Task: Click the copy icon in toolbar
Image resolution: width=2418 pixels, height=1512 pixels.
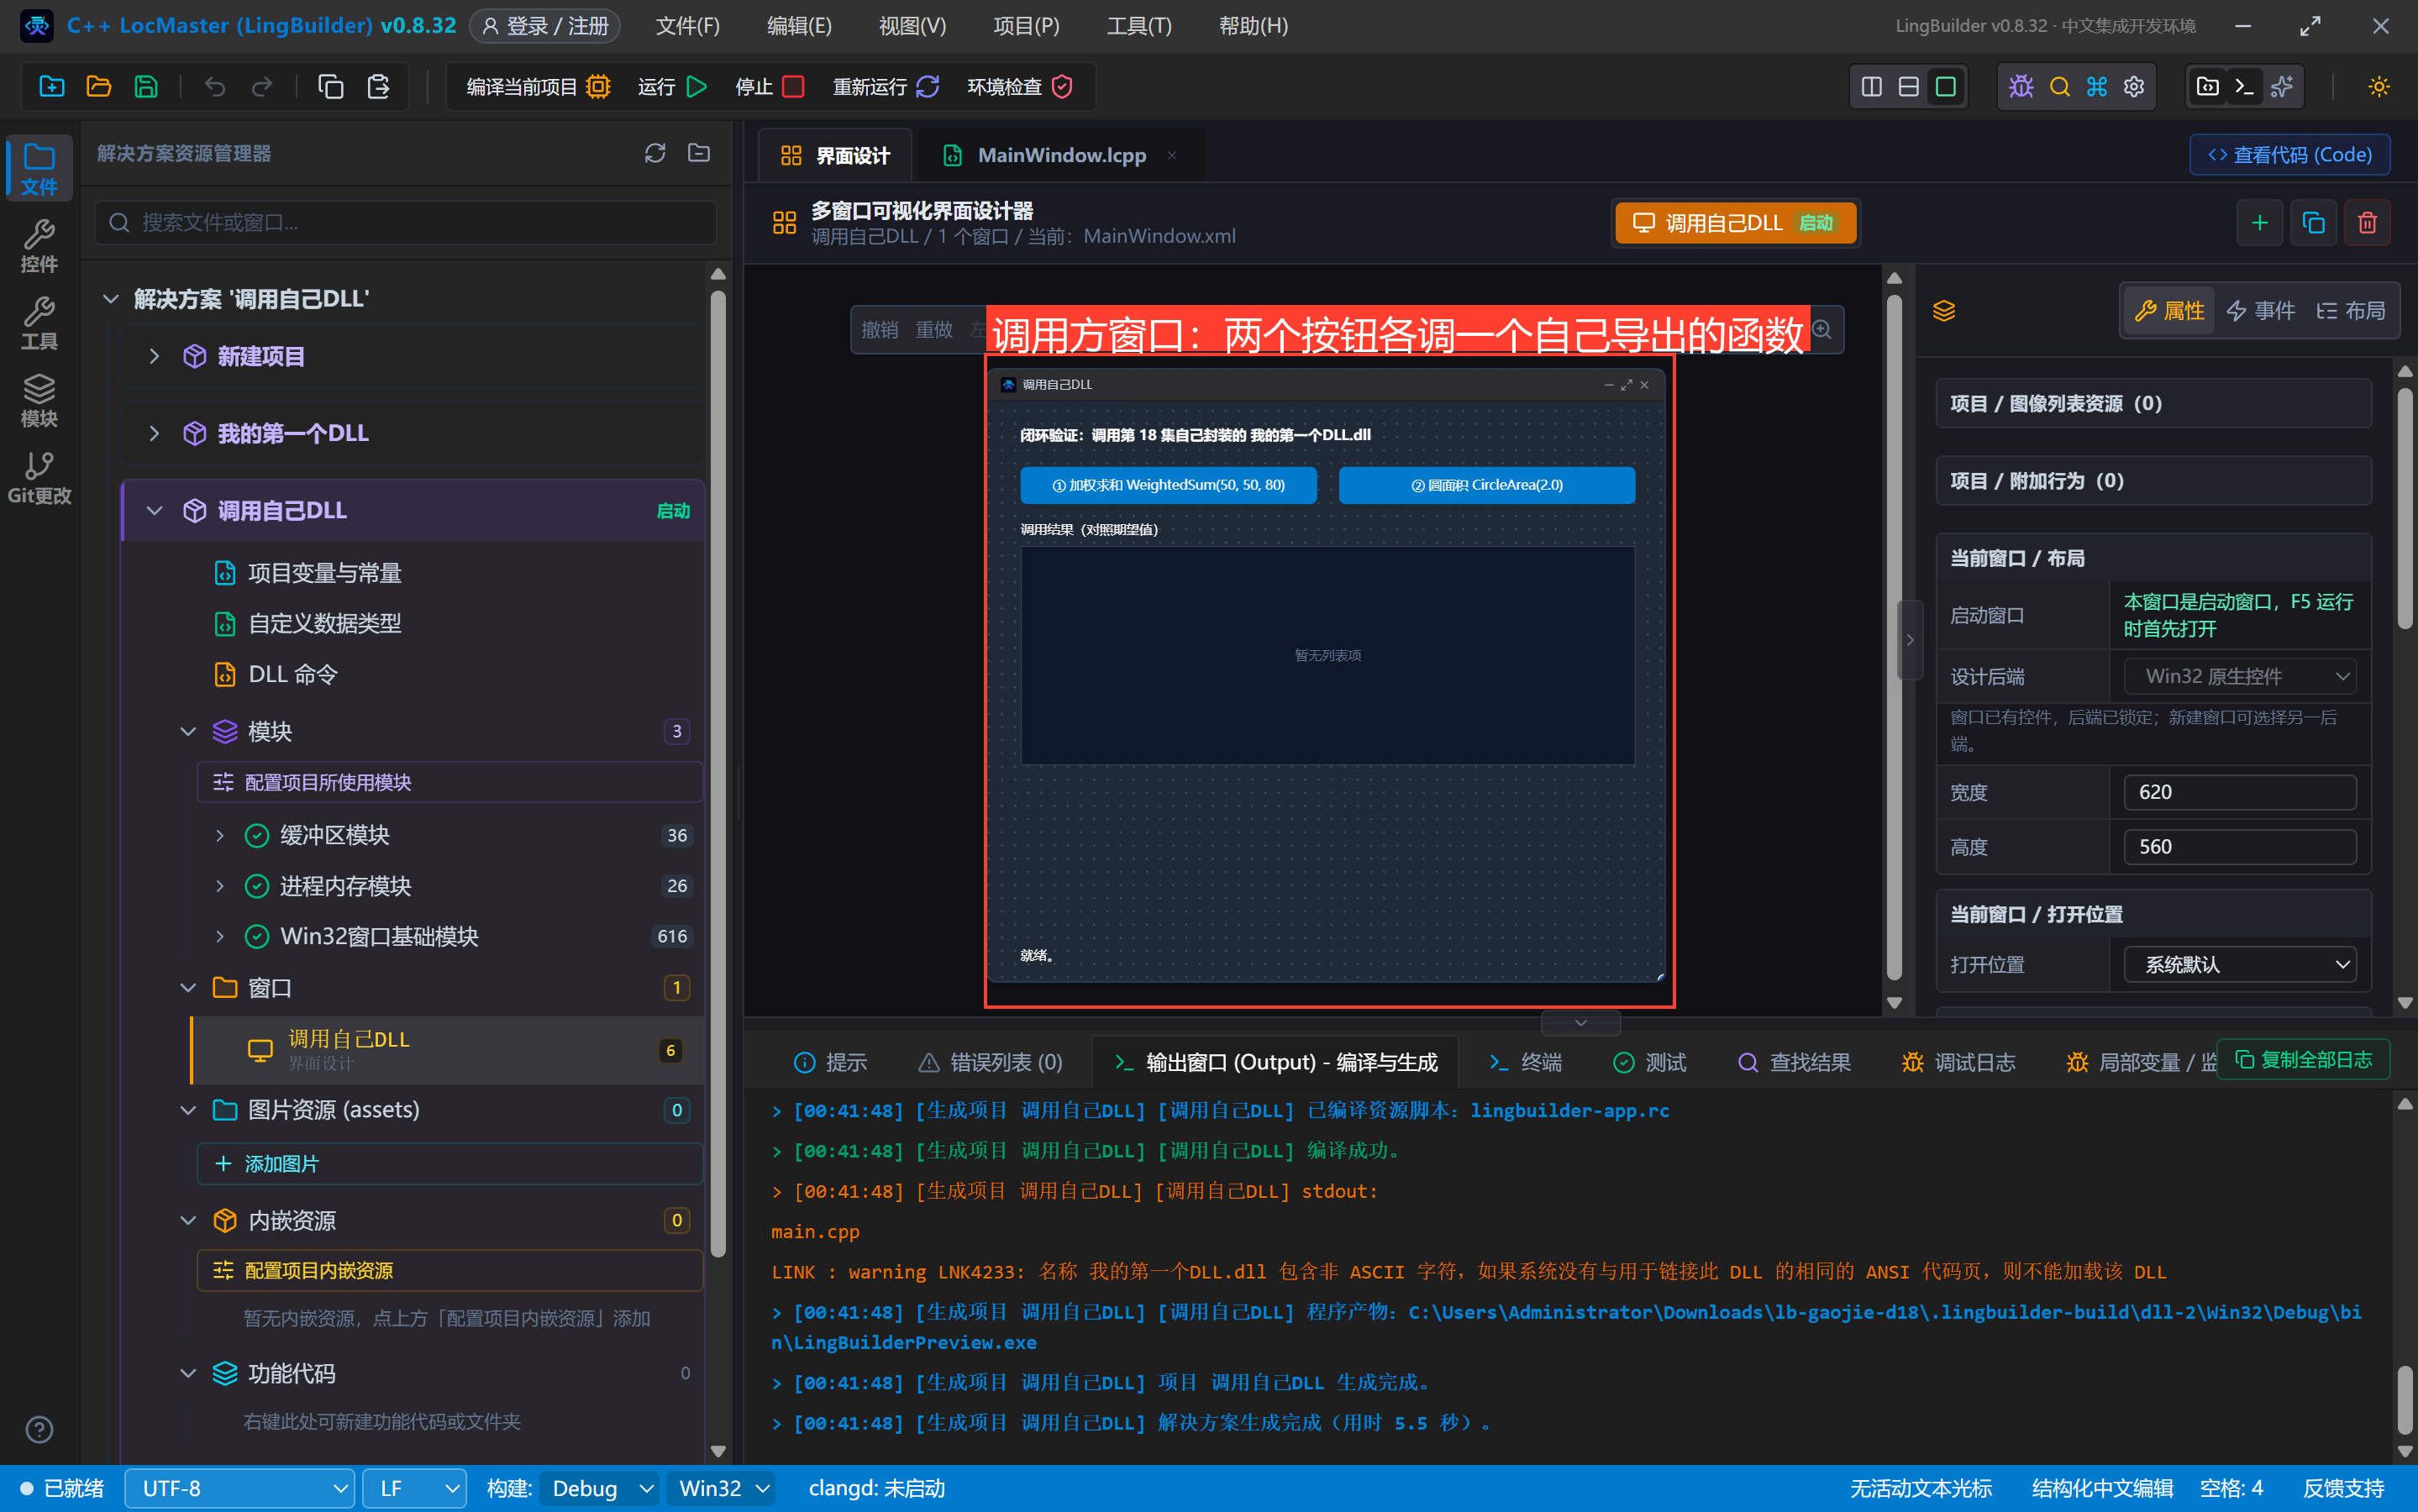Action: click(x=331, y=87)
